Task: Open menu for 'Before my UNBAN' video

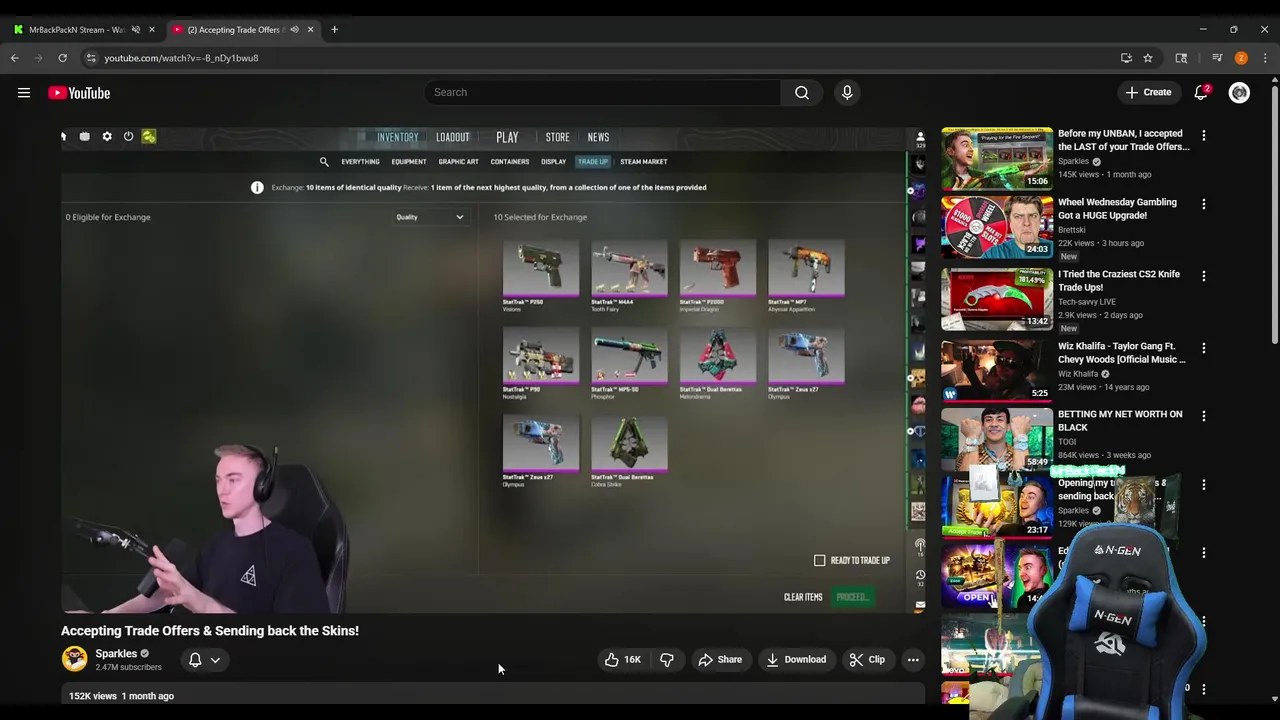Action: (1203, 135)
